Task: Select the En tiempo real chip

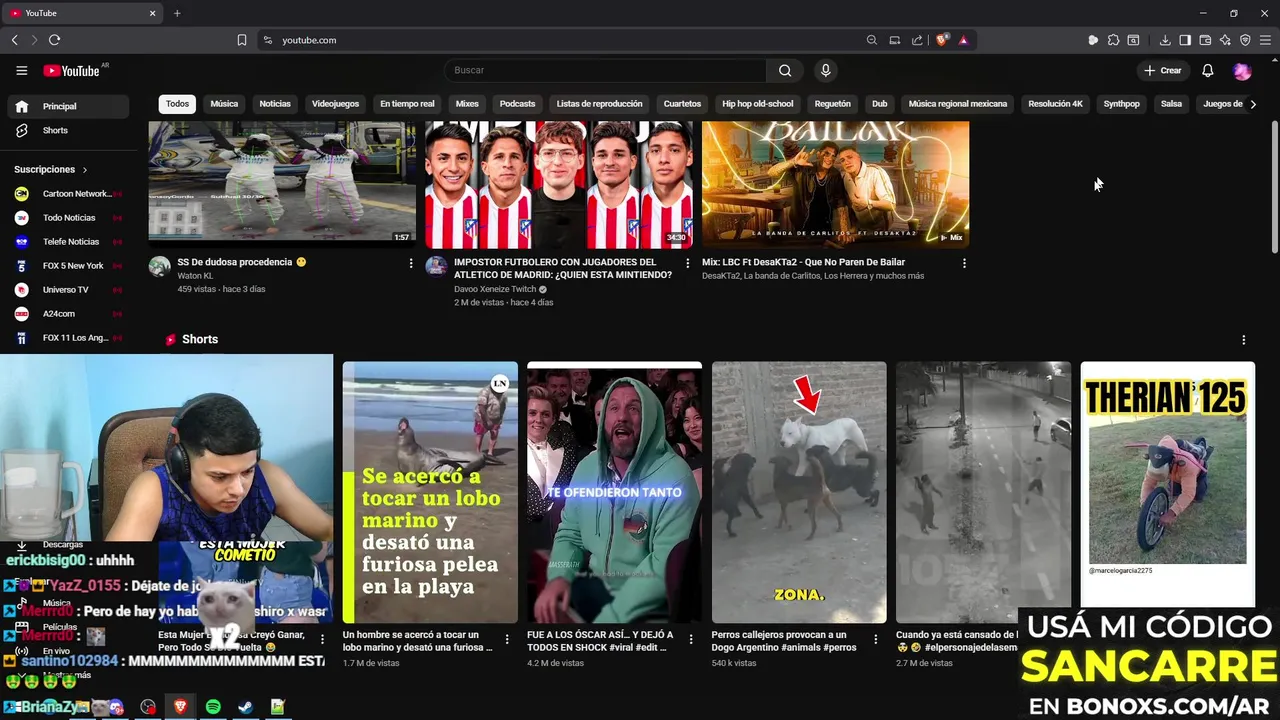Action: 407,104
